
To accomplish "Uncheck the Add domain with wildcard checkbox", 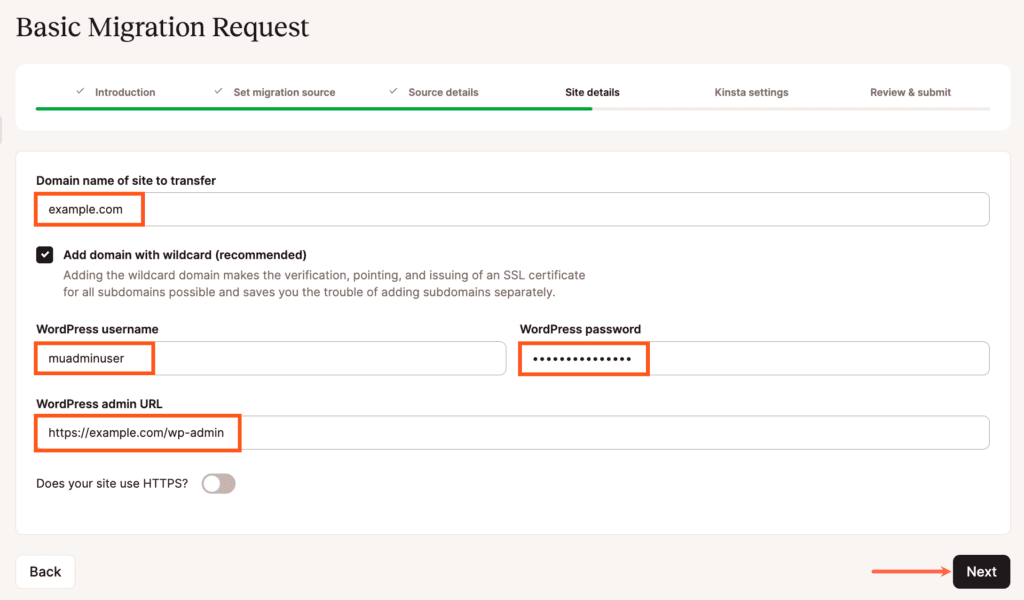I will point(45,255).
